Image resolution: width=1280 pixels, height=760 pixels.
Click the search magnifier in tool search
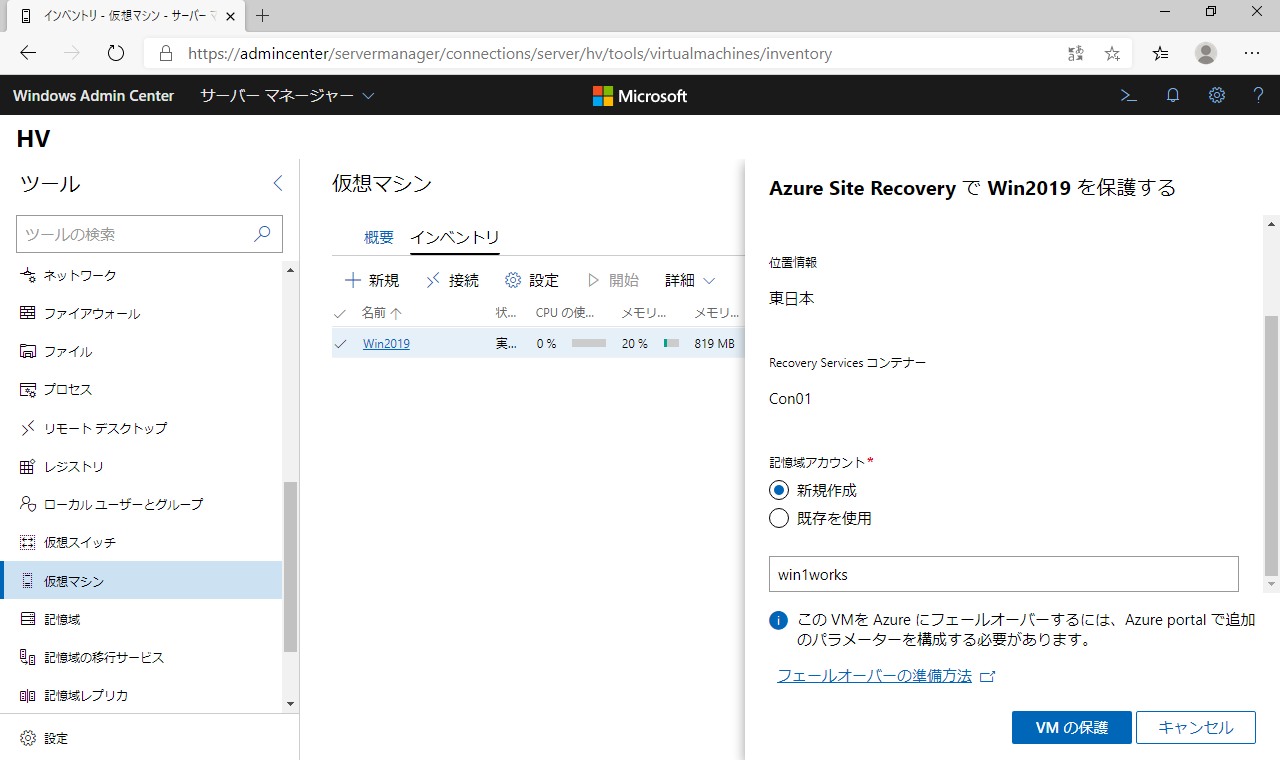[x=262, y=234]
